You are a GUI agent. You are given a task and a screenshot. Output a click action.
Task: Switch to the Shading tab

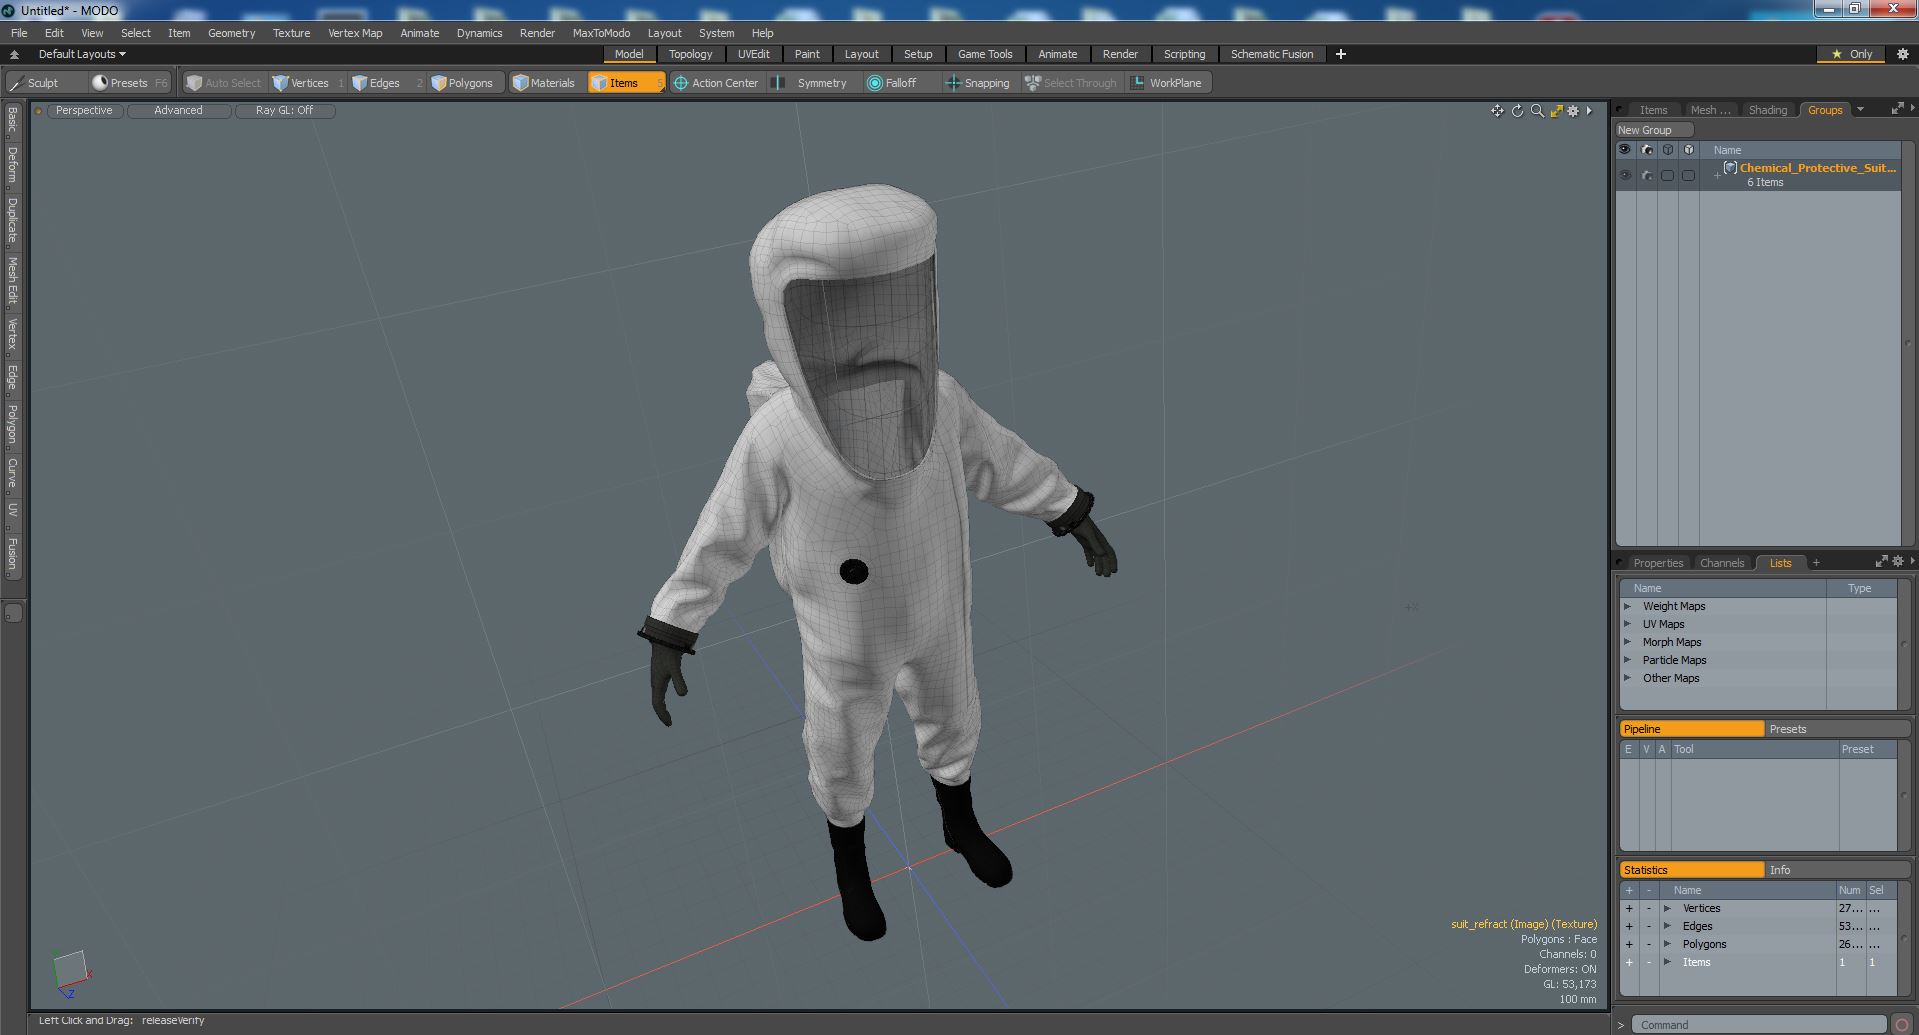(x=1767, y=110)
